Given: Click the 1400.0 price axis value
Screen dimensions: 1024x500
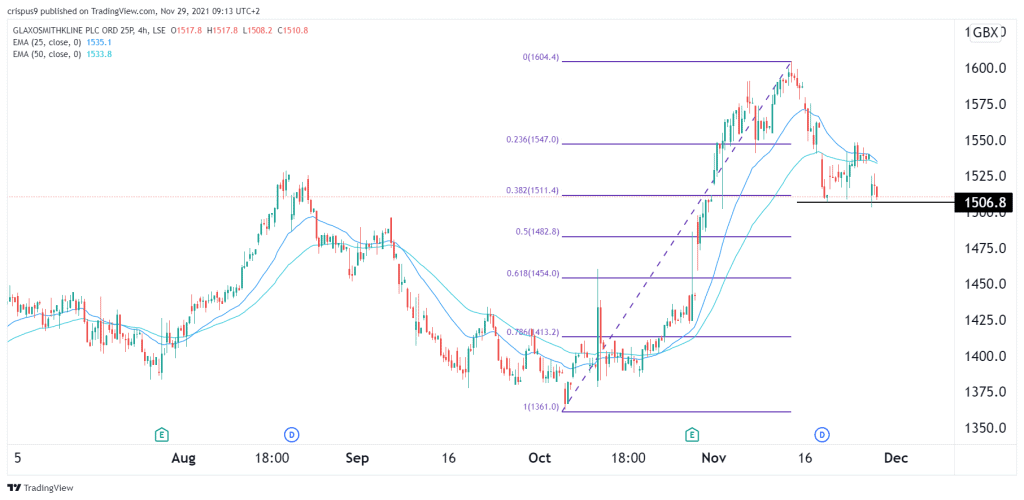Looking at the screenshot, I should [983, 356].
